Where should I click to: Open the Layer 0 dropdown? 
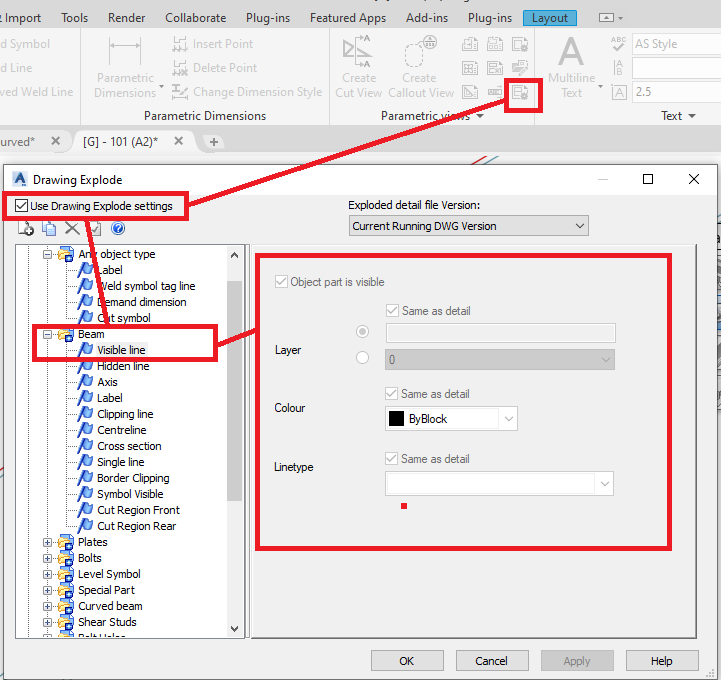coord(499,360)
